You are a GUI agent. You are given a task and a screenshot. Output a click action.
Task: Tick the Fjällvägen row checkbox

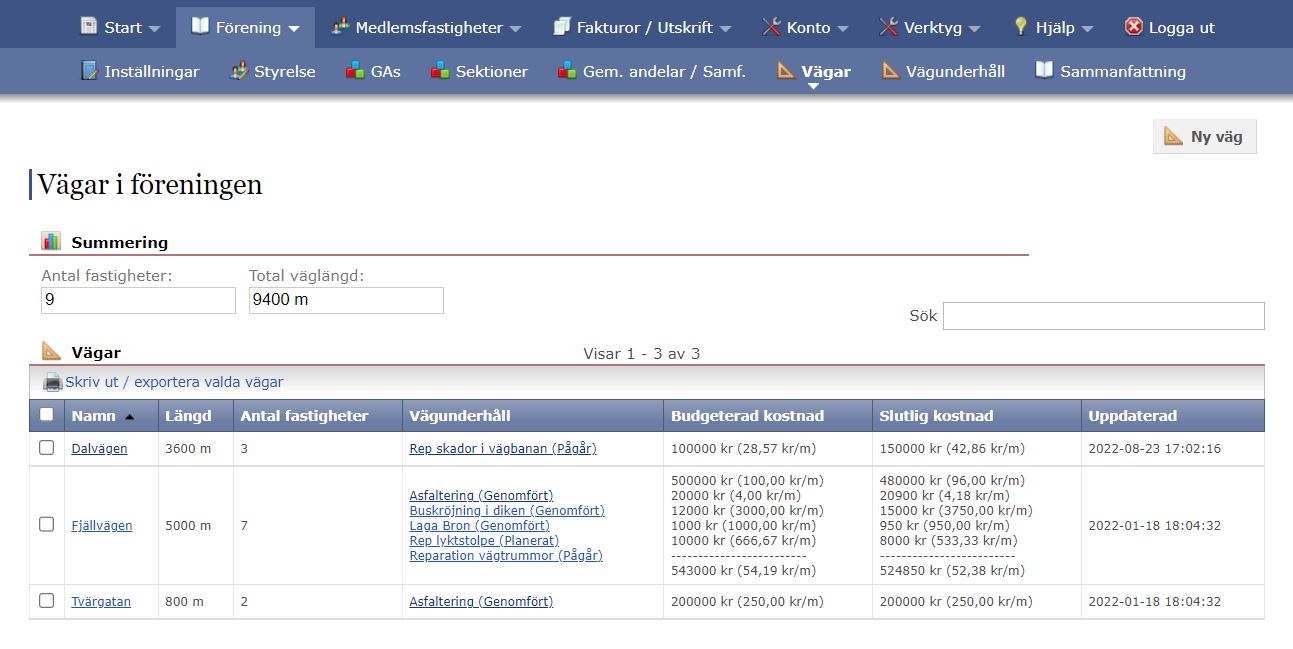click(47, 524)
